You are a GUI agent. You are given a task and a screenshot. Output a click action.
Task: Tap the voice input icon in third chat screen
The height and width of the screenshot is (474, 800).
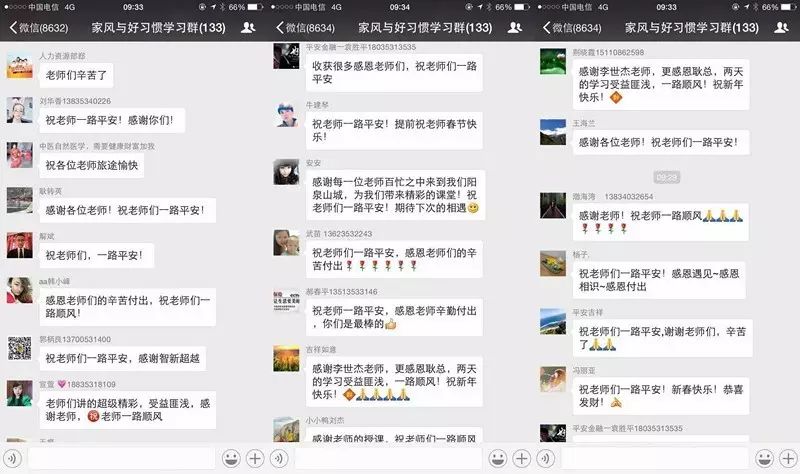tap(546, 459)
